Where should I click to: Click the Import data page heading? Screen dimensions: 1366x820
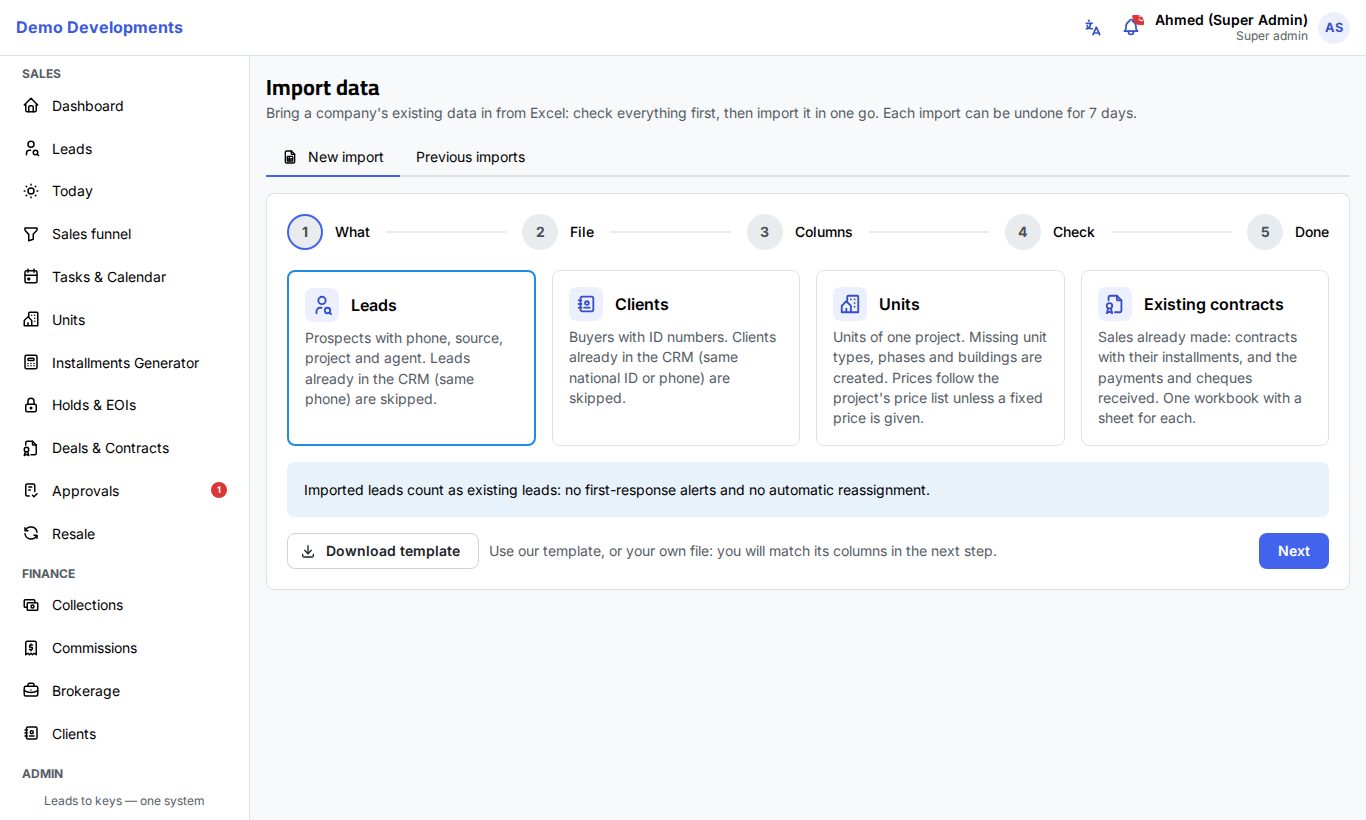click(323, 88)
